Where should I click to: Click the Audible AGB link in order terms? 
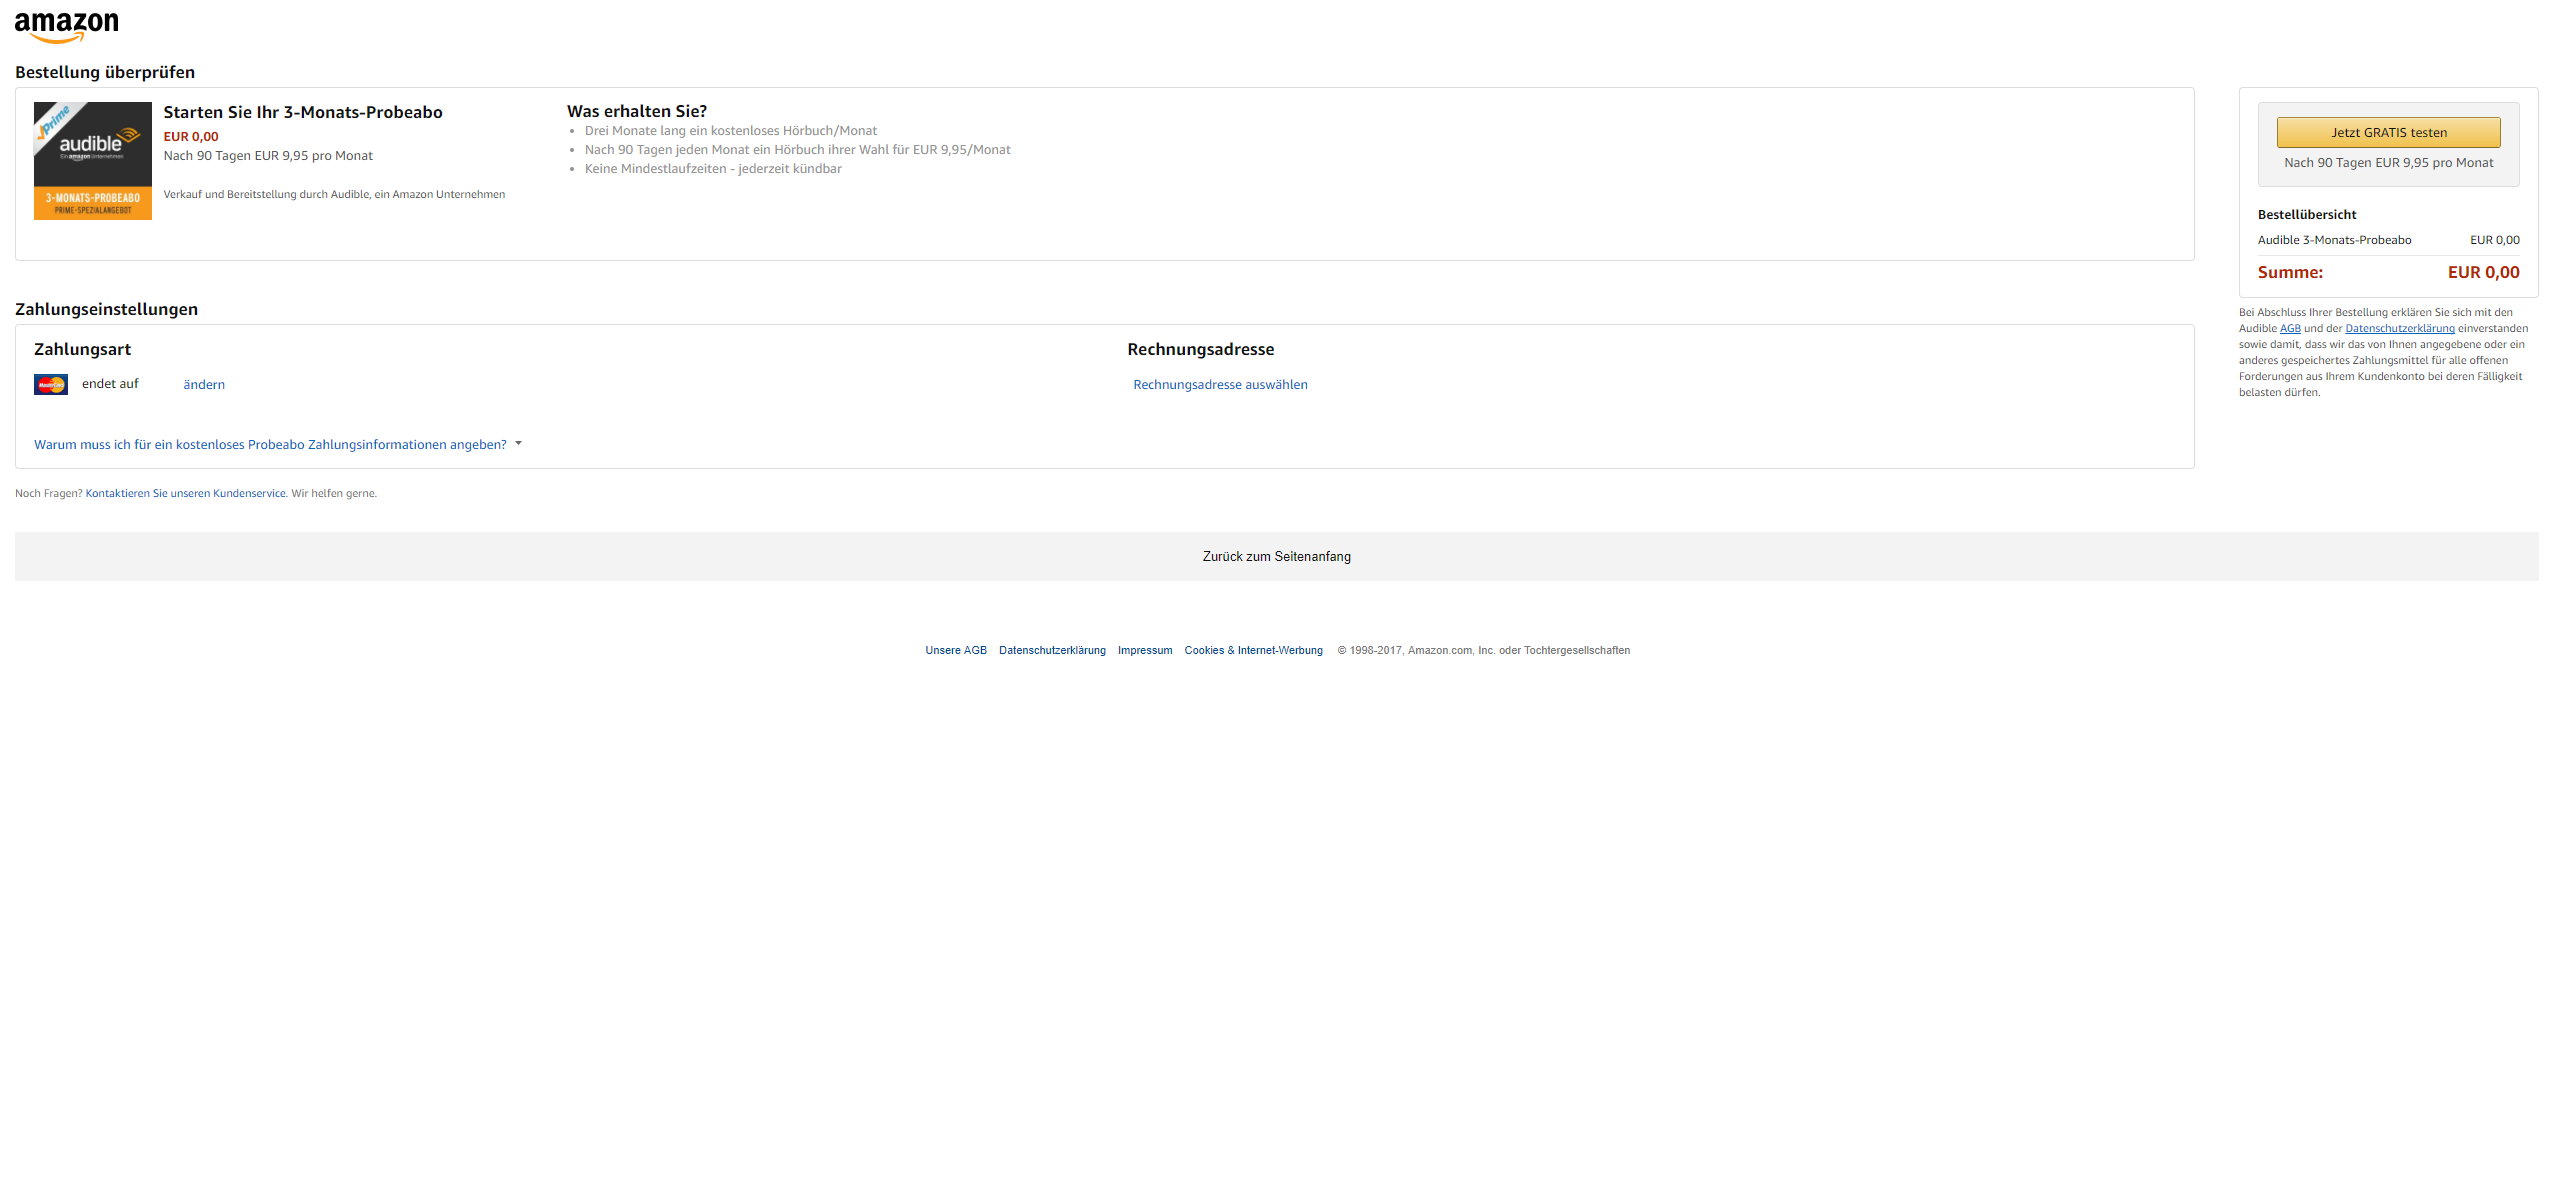[x=2289, y=328]
